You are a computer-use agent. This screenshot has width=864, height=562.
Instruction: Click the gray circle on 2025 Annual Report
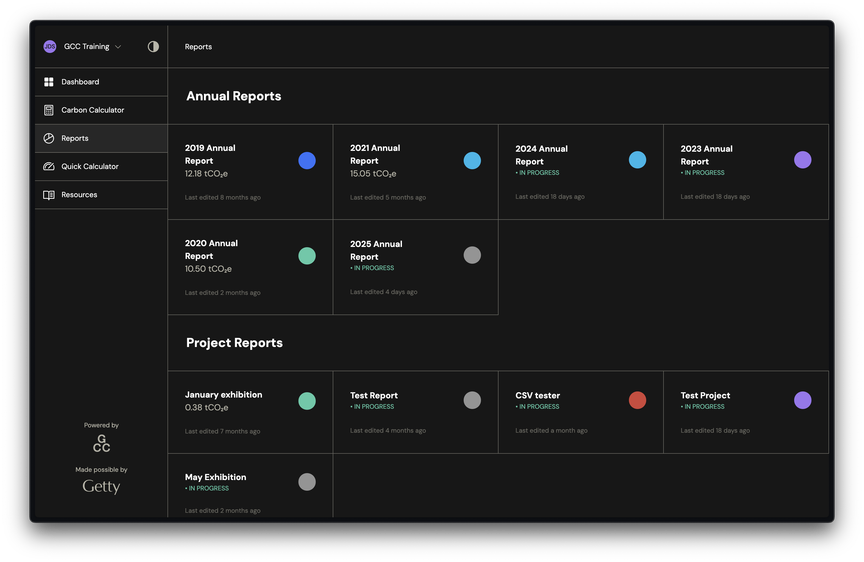[x=472, y=255]
